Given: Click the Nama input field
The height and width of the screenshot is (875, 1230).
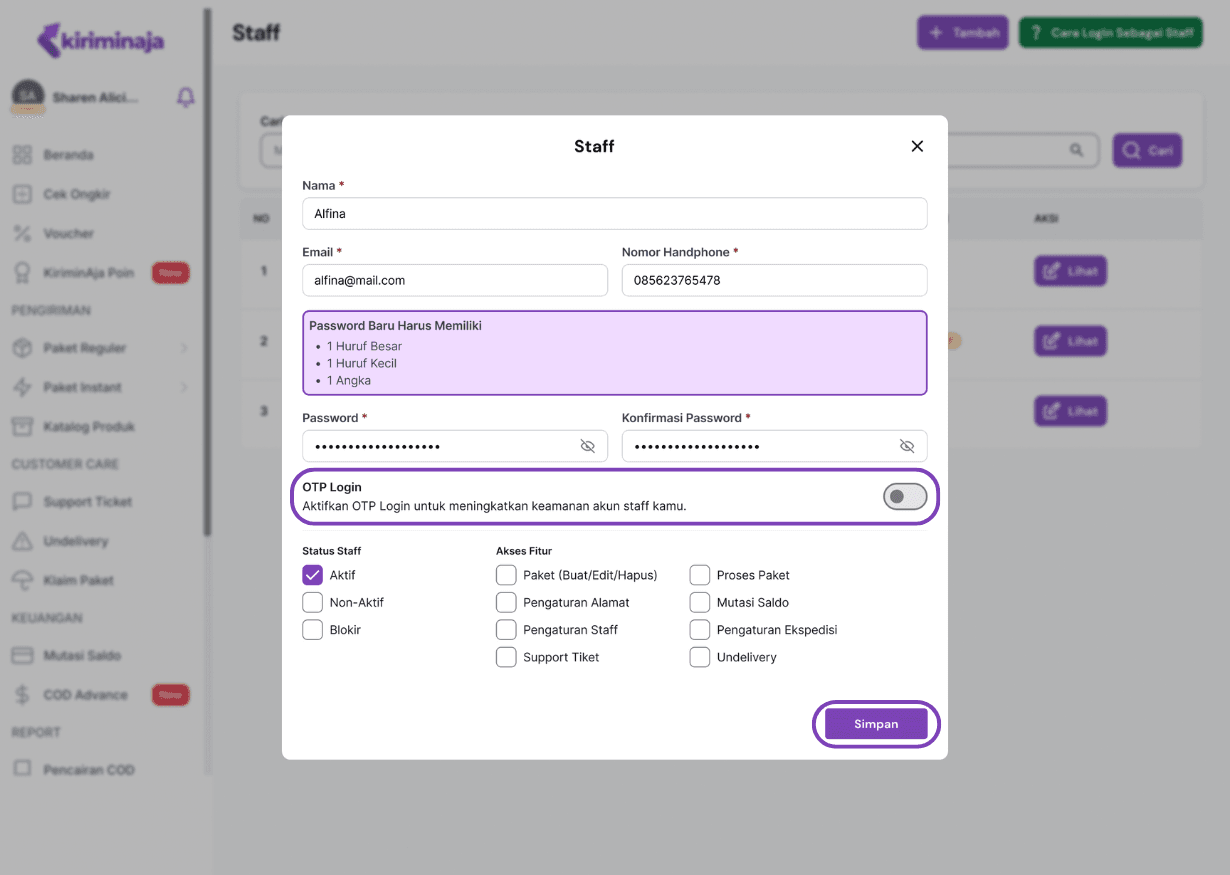Looking at the screenshot, I should click(x=614, y=213).
